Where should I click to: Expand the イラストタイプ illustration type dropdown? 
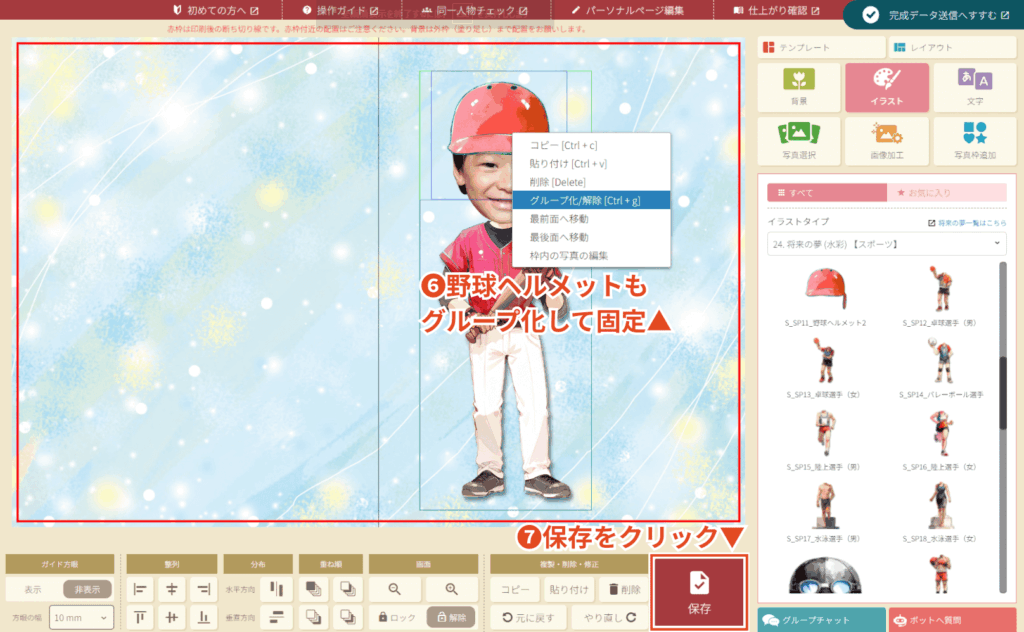(886, 243)
